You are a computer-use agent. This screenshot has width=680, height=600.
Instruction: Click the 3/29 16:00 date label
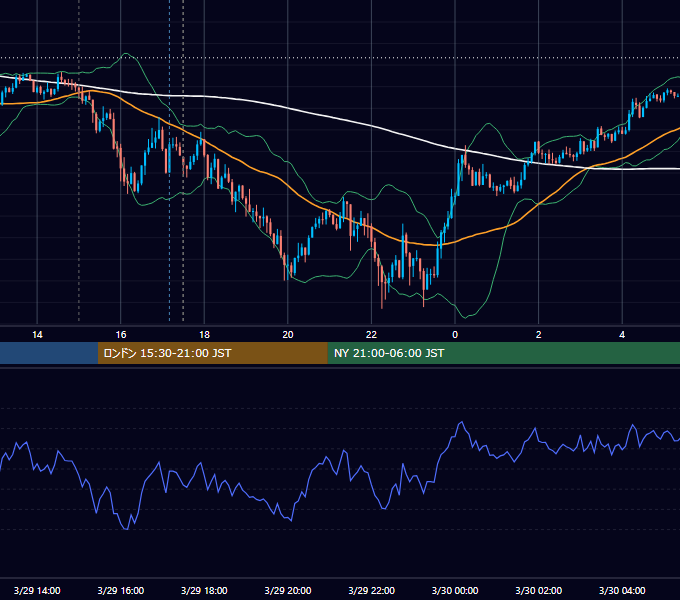121,590
